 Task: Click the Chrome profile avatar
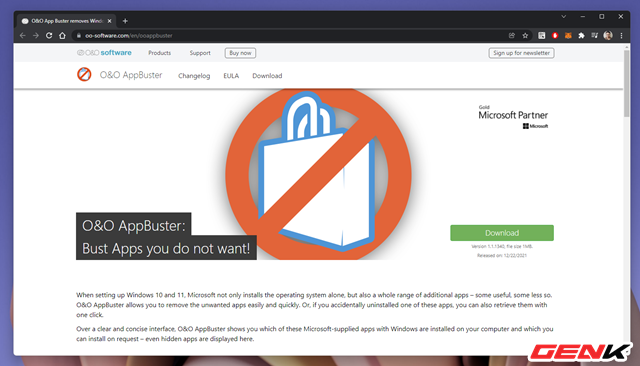point(608,35)
